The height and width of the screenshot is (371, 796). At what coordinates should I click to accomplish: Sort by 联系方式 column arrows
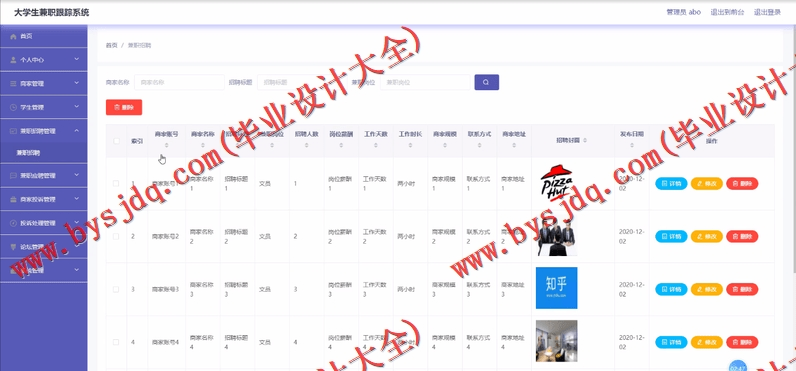tap(479, 146)
